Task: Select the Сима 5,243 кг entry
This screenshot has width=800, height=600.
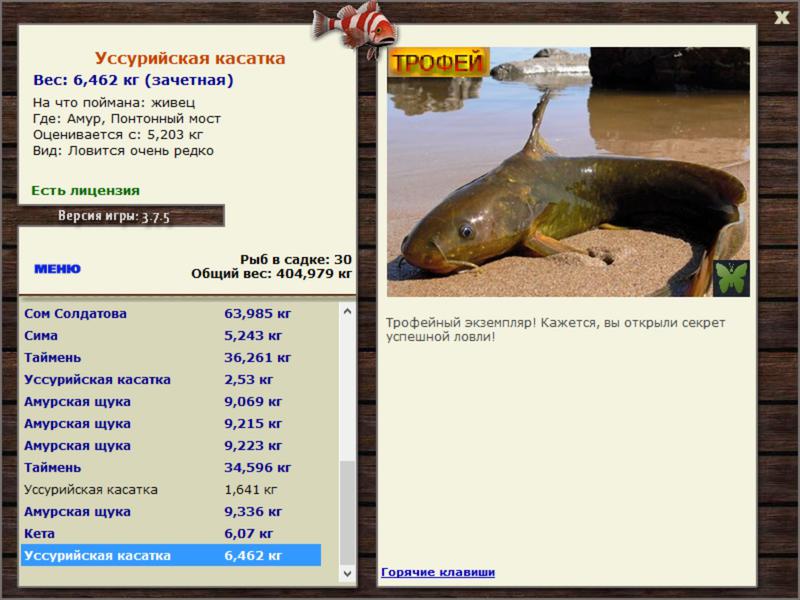Action: [171, 336]
